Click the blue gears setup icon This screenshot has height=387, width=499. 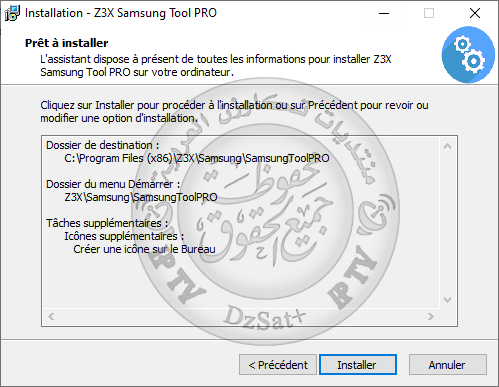tap(468, 55)
